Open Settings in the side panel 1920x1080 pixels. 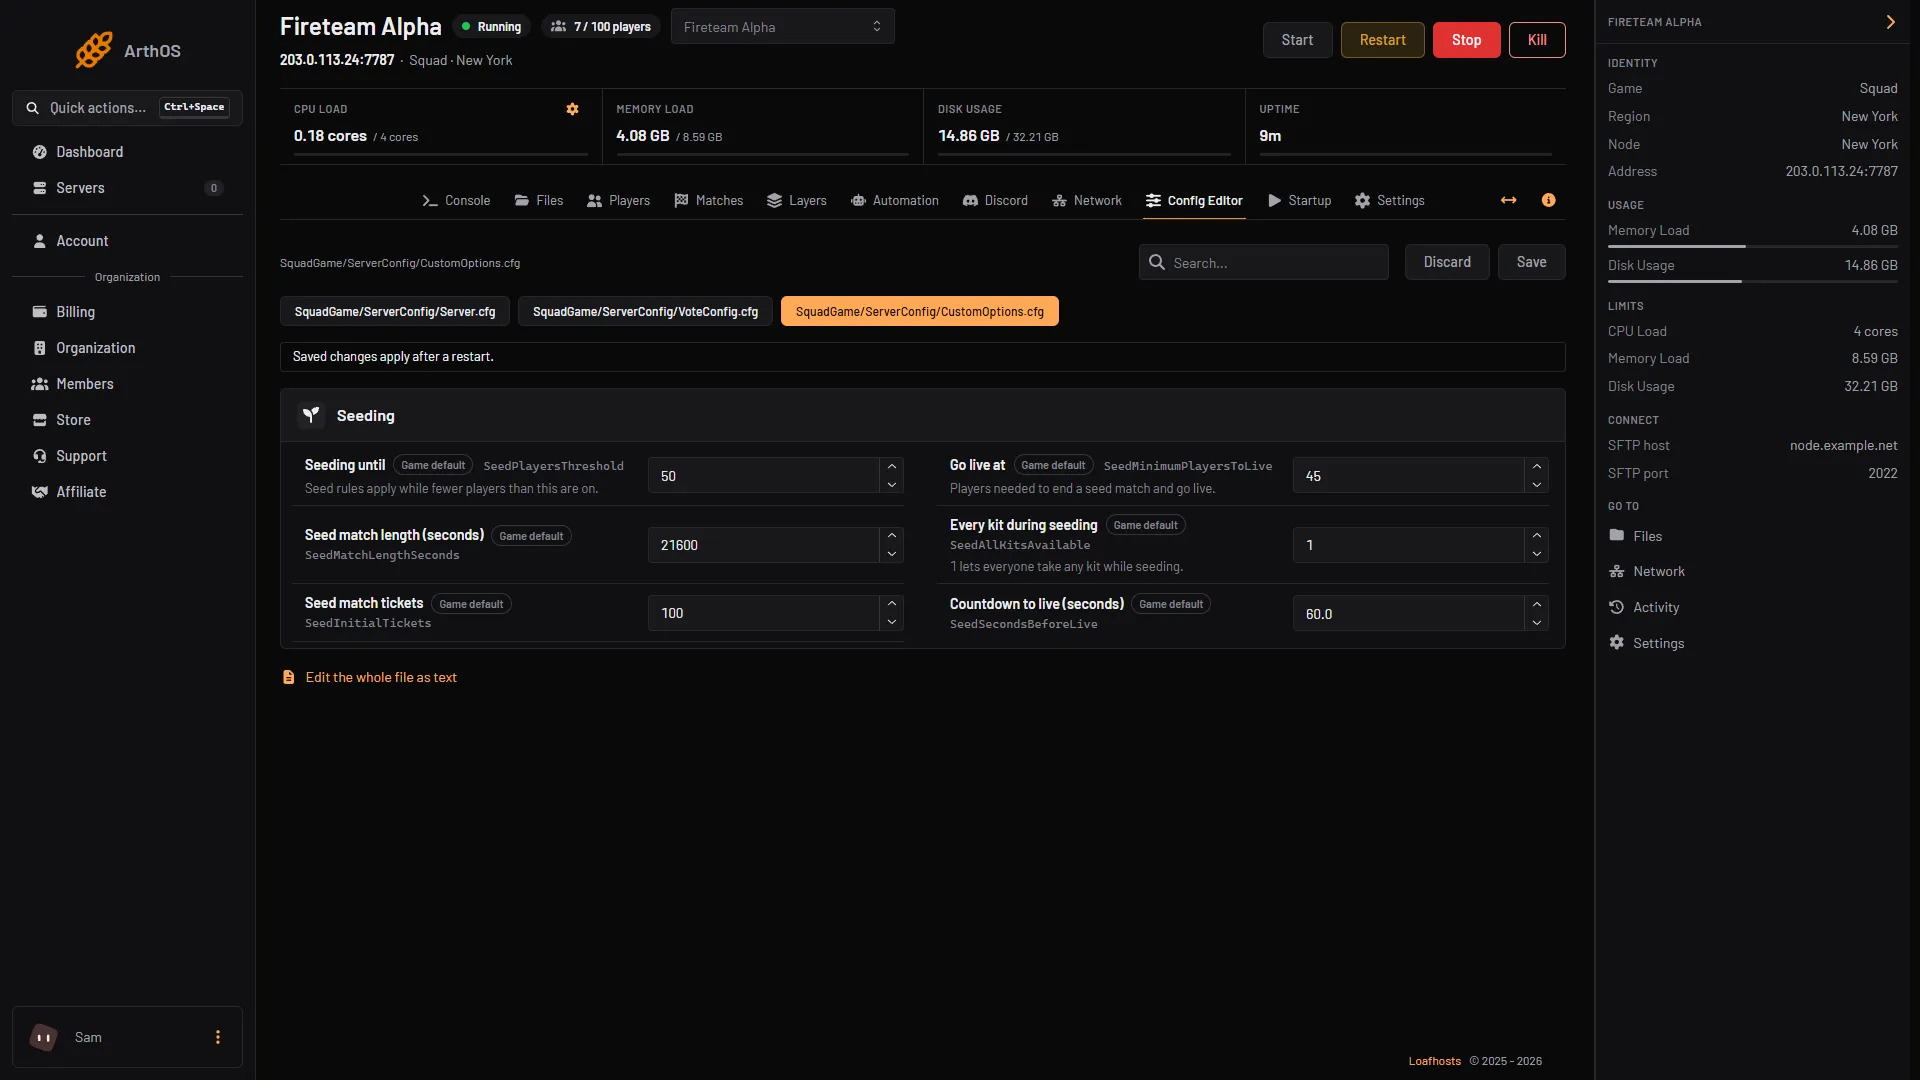(x=1647, y=643)
